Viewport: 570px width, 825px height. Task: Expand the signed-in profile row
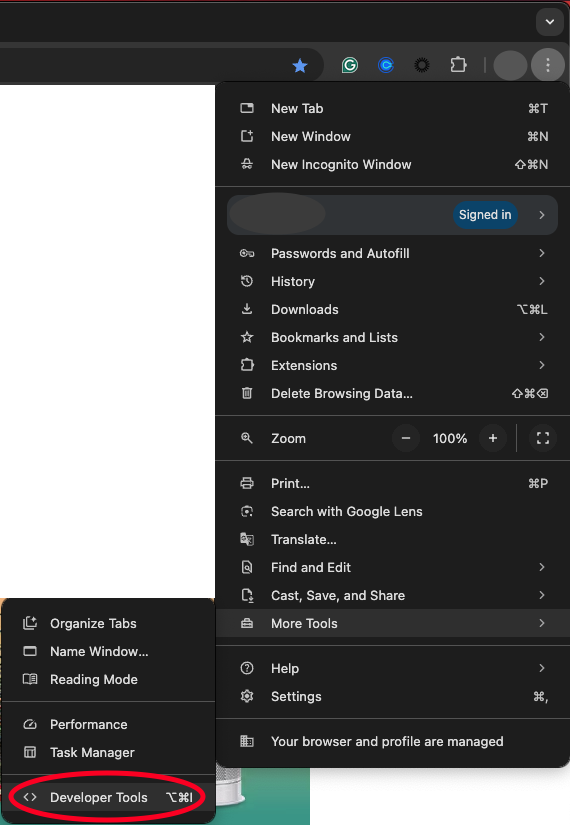tap(393, 215)
